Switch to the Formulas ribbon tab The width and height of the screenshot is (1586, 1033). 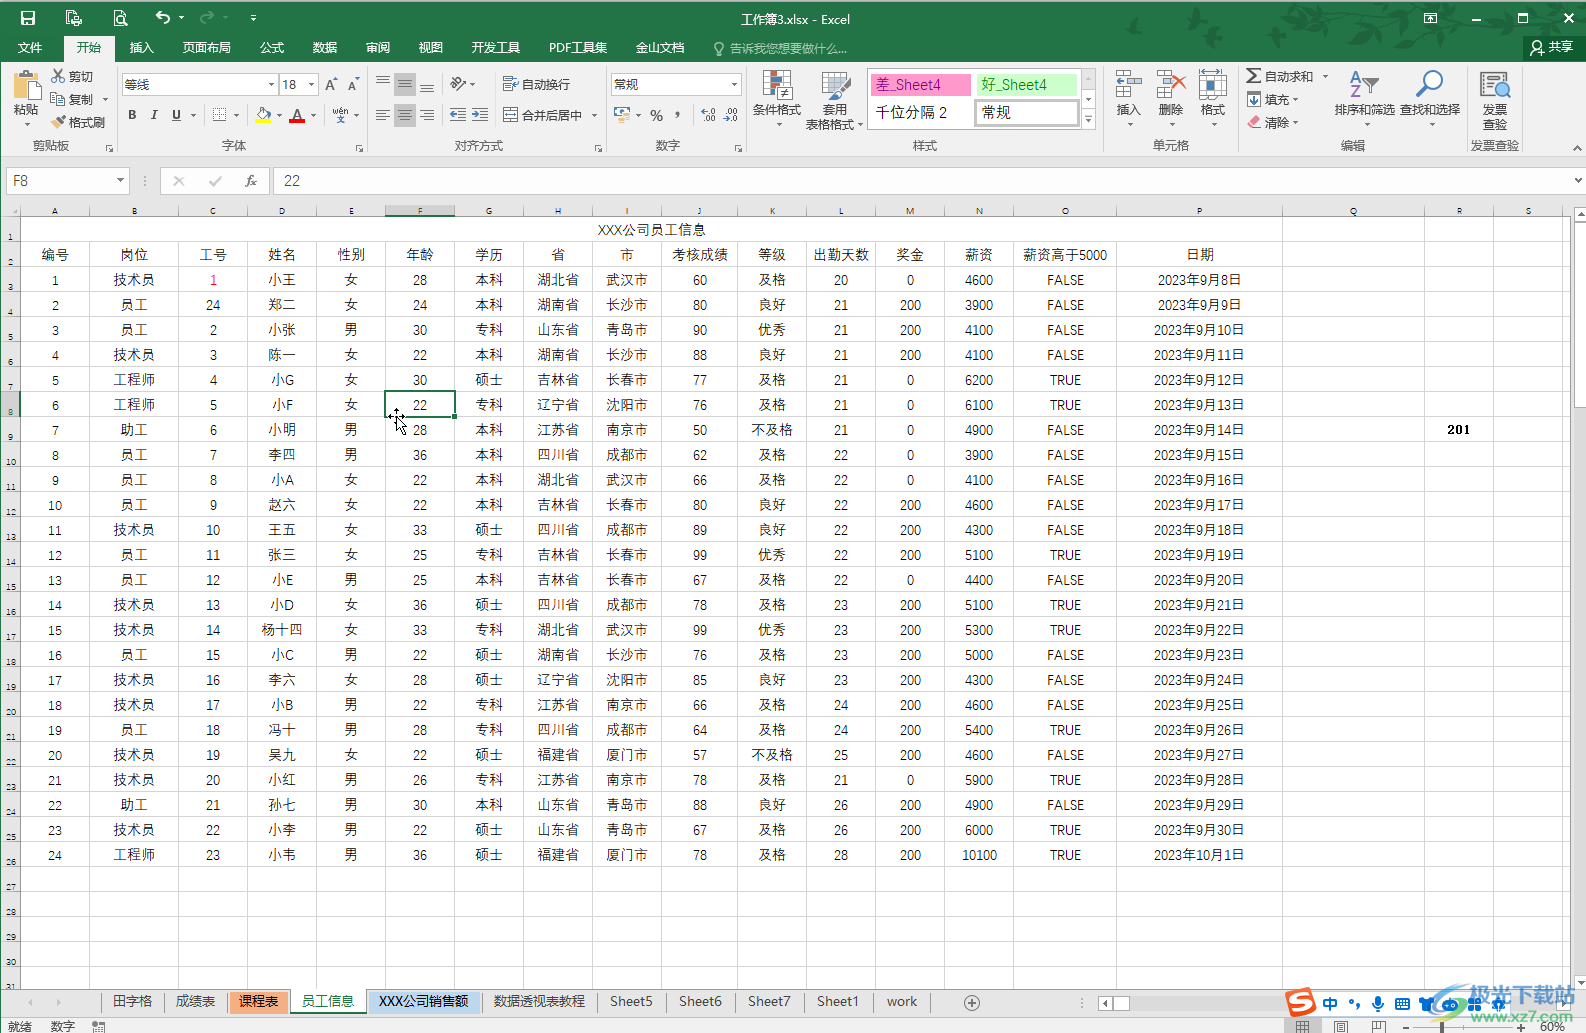click(x=272, y=47)
